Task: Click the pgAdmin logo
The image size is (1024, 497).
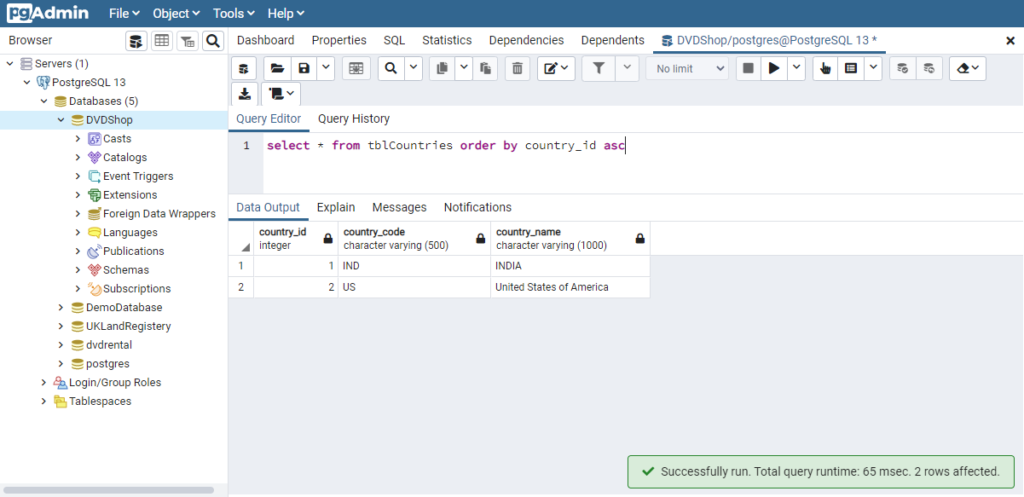Action: tap(48, 13)
